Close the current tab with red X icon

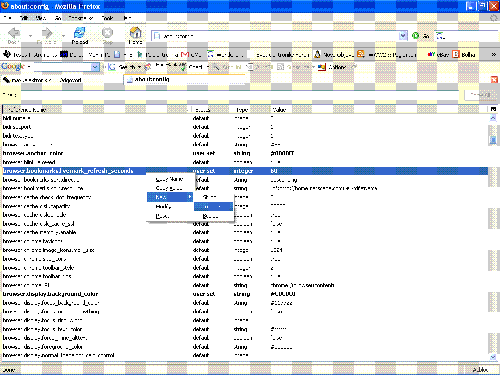(x=494, y=79)
